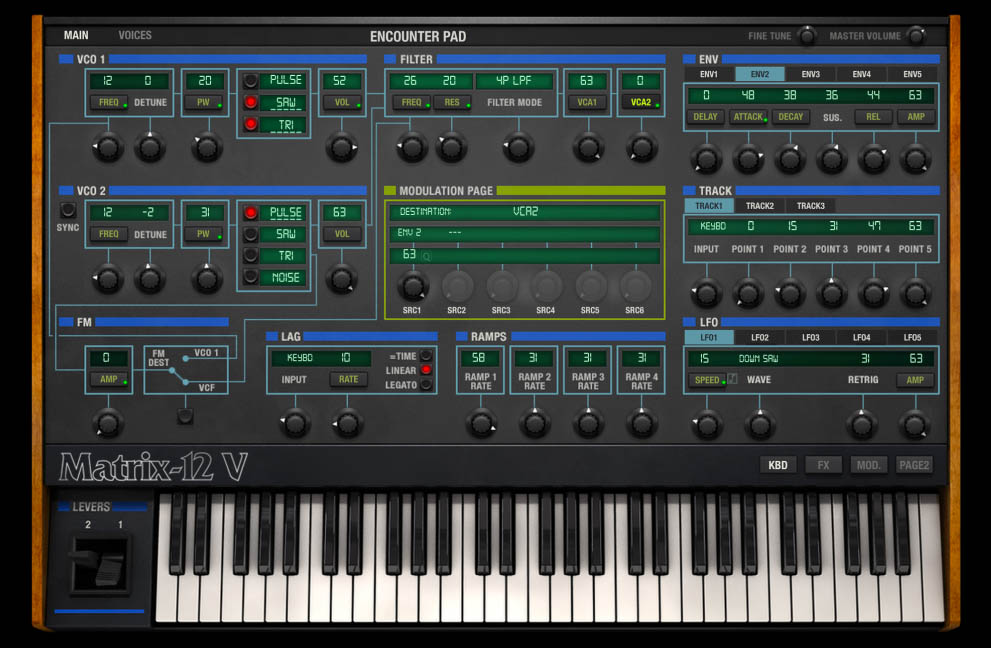Click the LAG rate knob
991x648 pixels.
pyautogui.click(x=348, y=424)
